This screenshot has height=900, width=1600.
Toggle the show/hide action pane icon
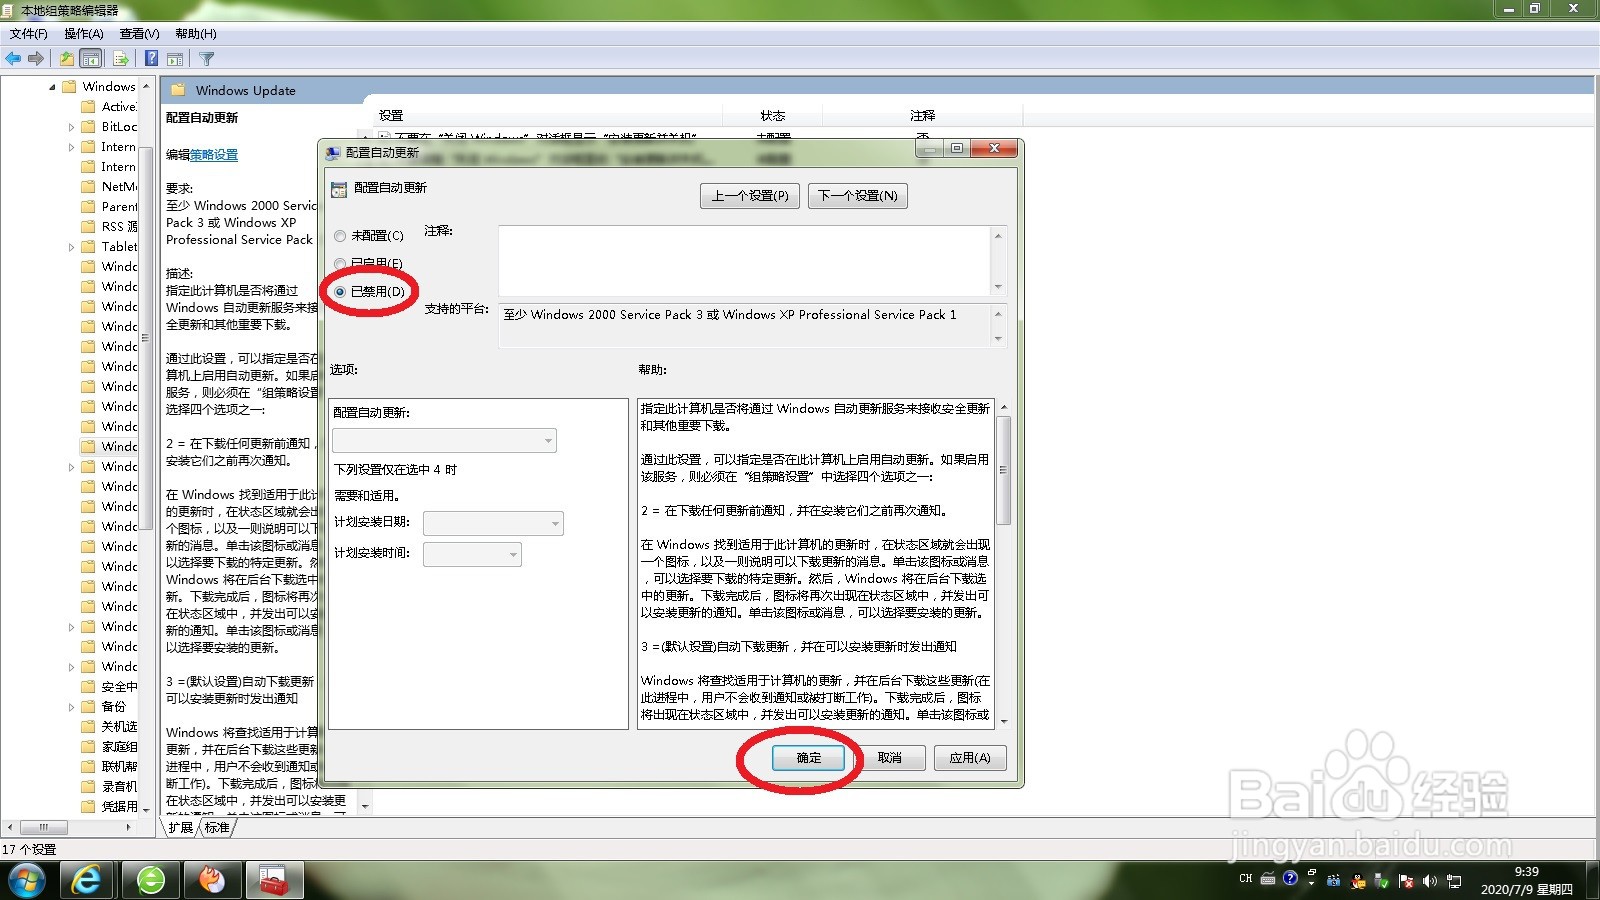(175, 59)
